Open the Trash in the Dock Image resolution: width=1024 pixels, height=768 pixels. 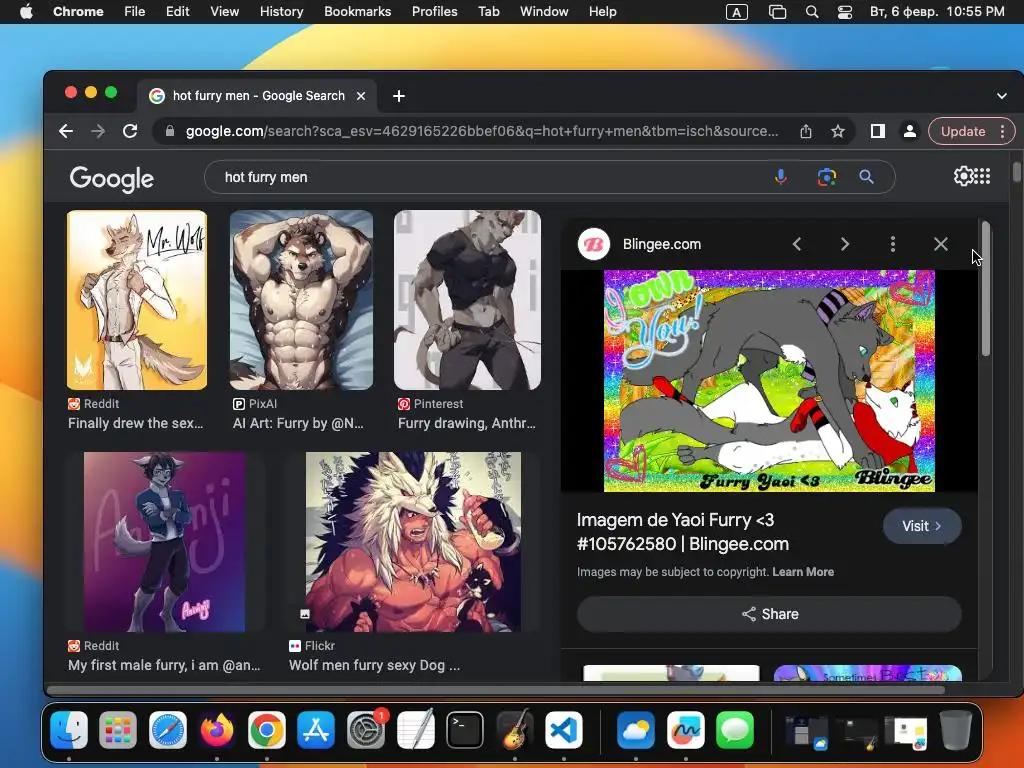coord(955,729)
